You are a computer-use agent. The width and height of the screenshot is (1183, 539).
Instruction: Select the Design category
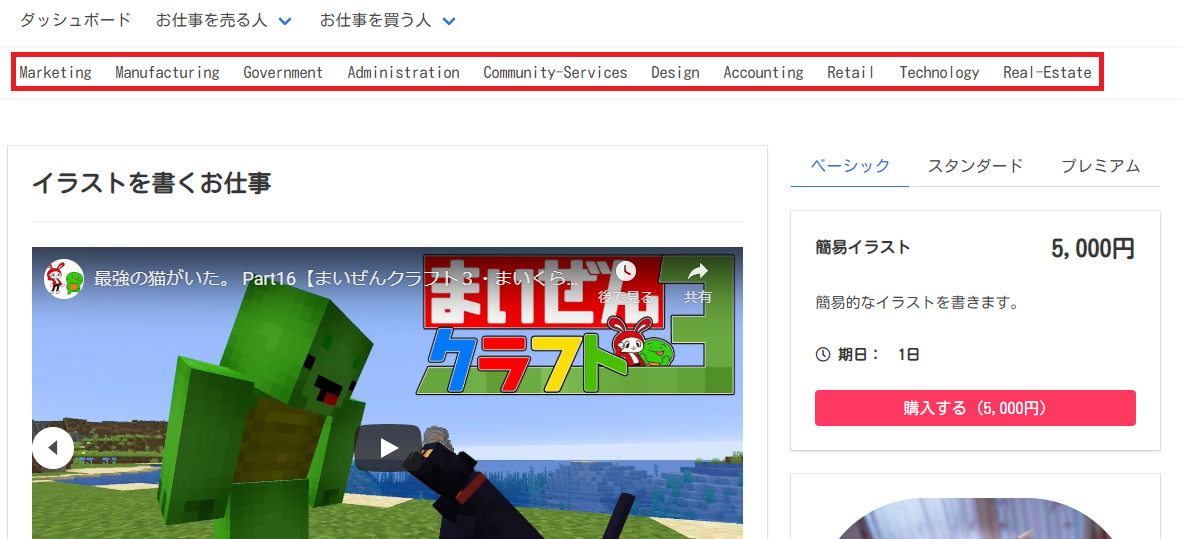tap(675, 72)
